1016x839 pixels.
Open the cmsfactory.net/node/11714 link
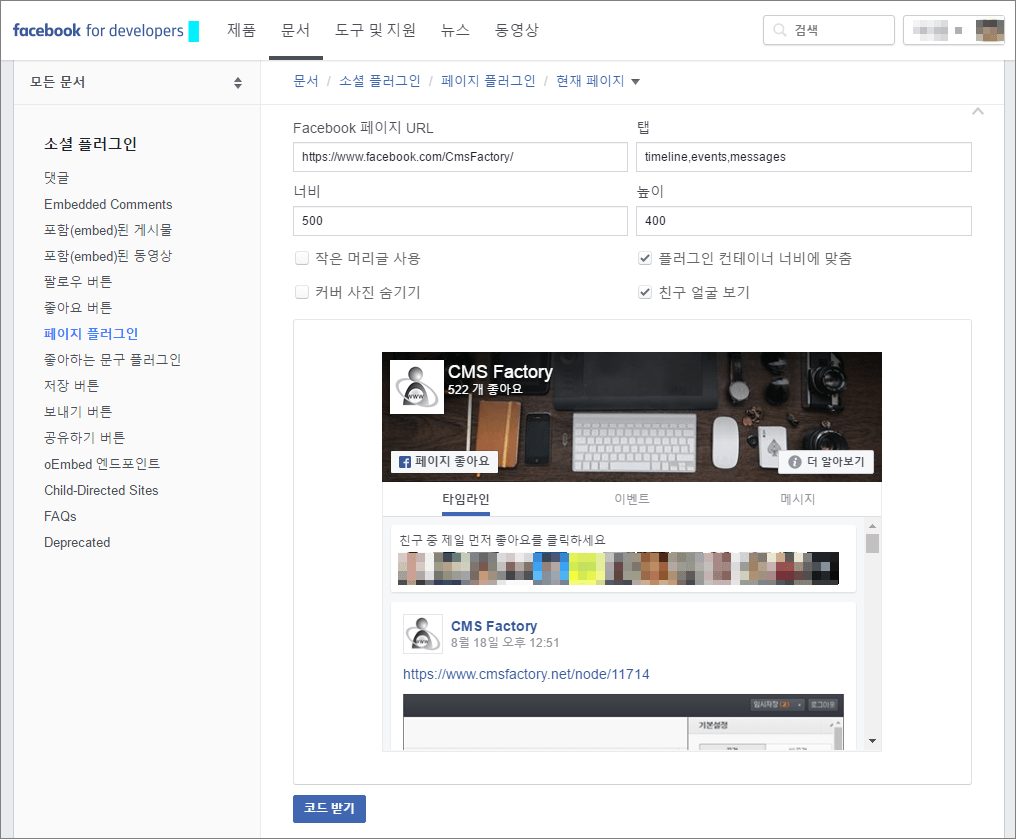pos(526,674)
